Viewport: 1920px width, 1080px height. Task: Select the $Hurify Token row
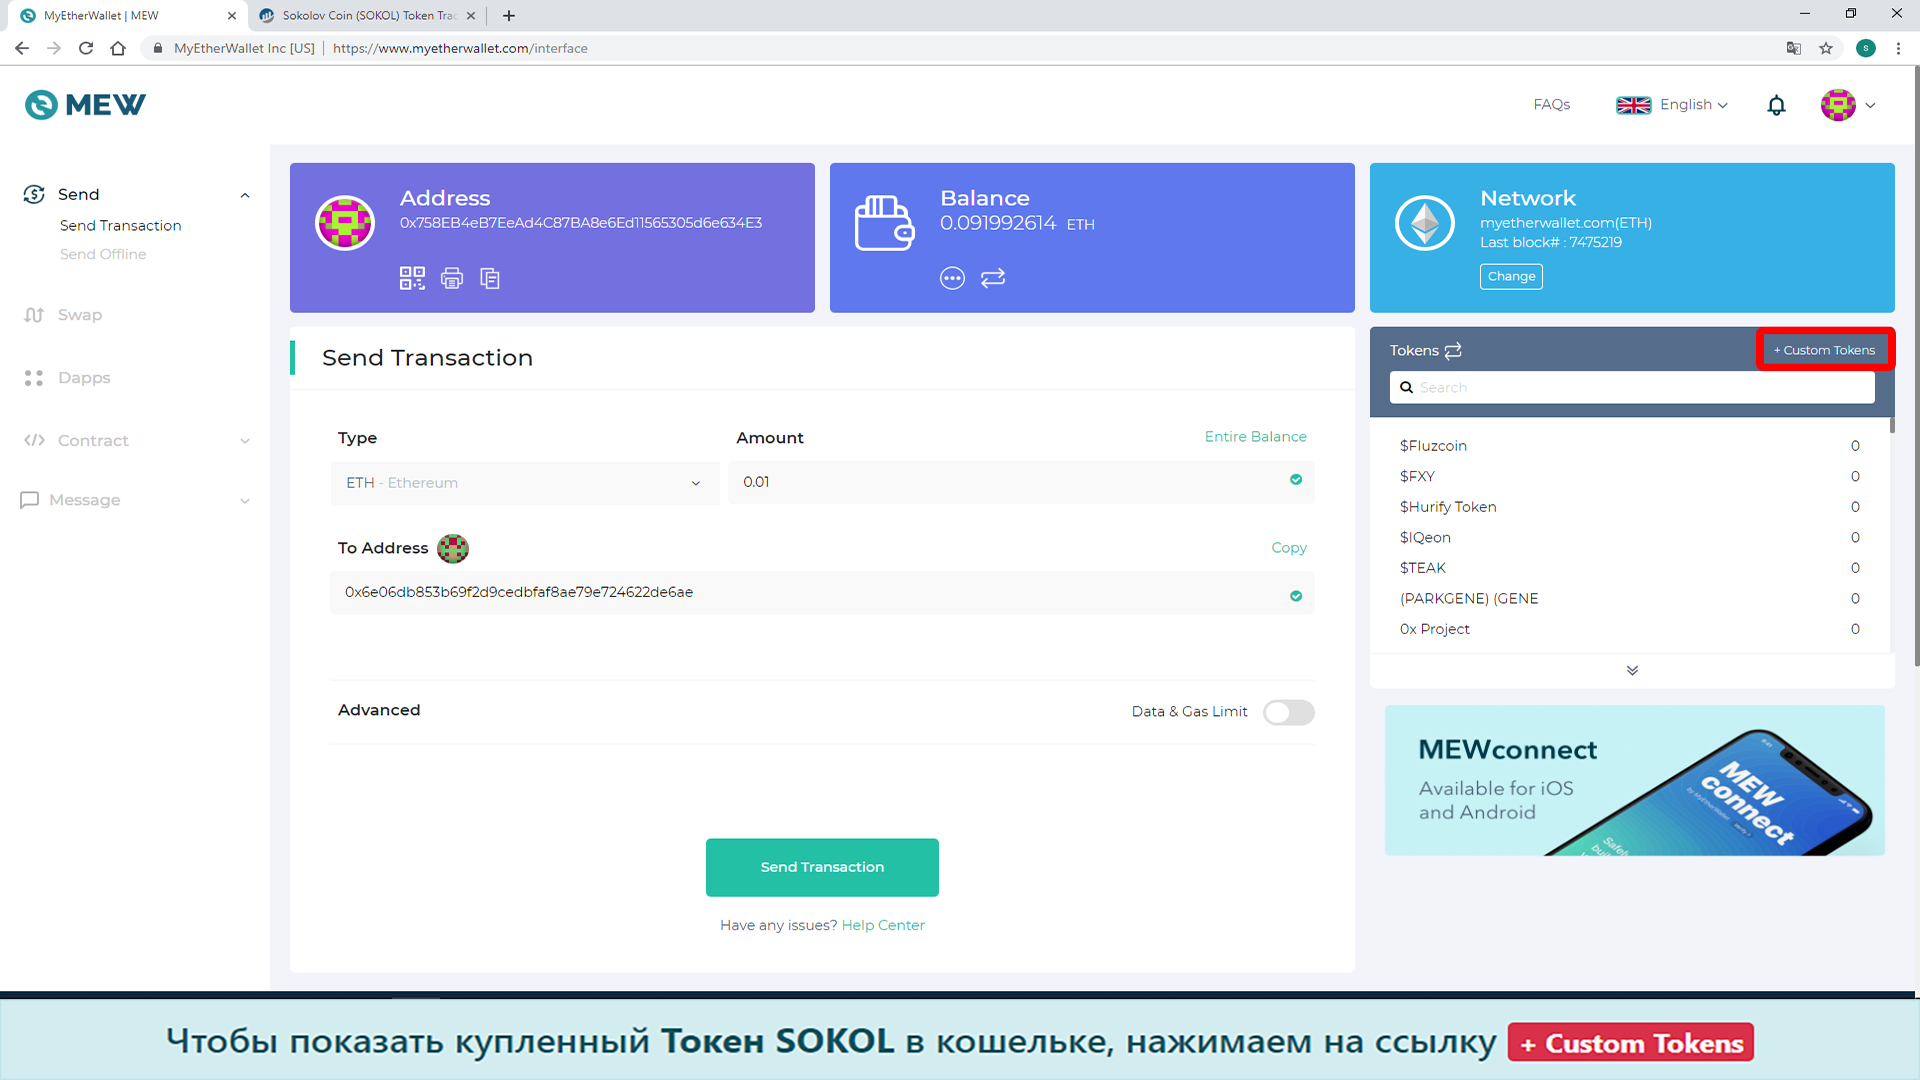1630,507
